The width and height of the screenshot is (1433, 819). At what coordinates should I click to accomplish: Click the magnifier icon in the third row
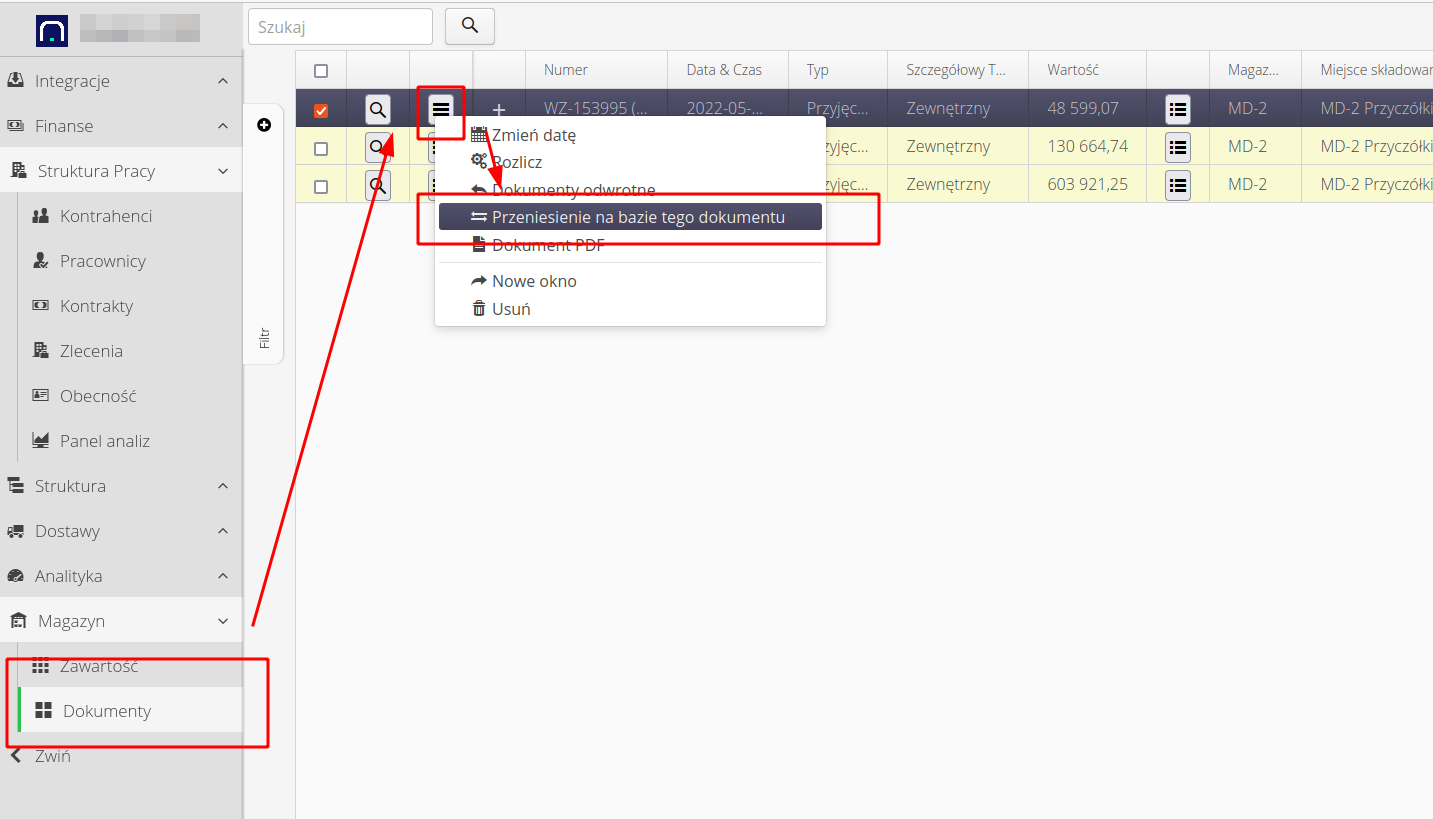378,185
